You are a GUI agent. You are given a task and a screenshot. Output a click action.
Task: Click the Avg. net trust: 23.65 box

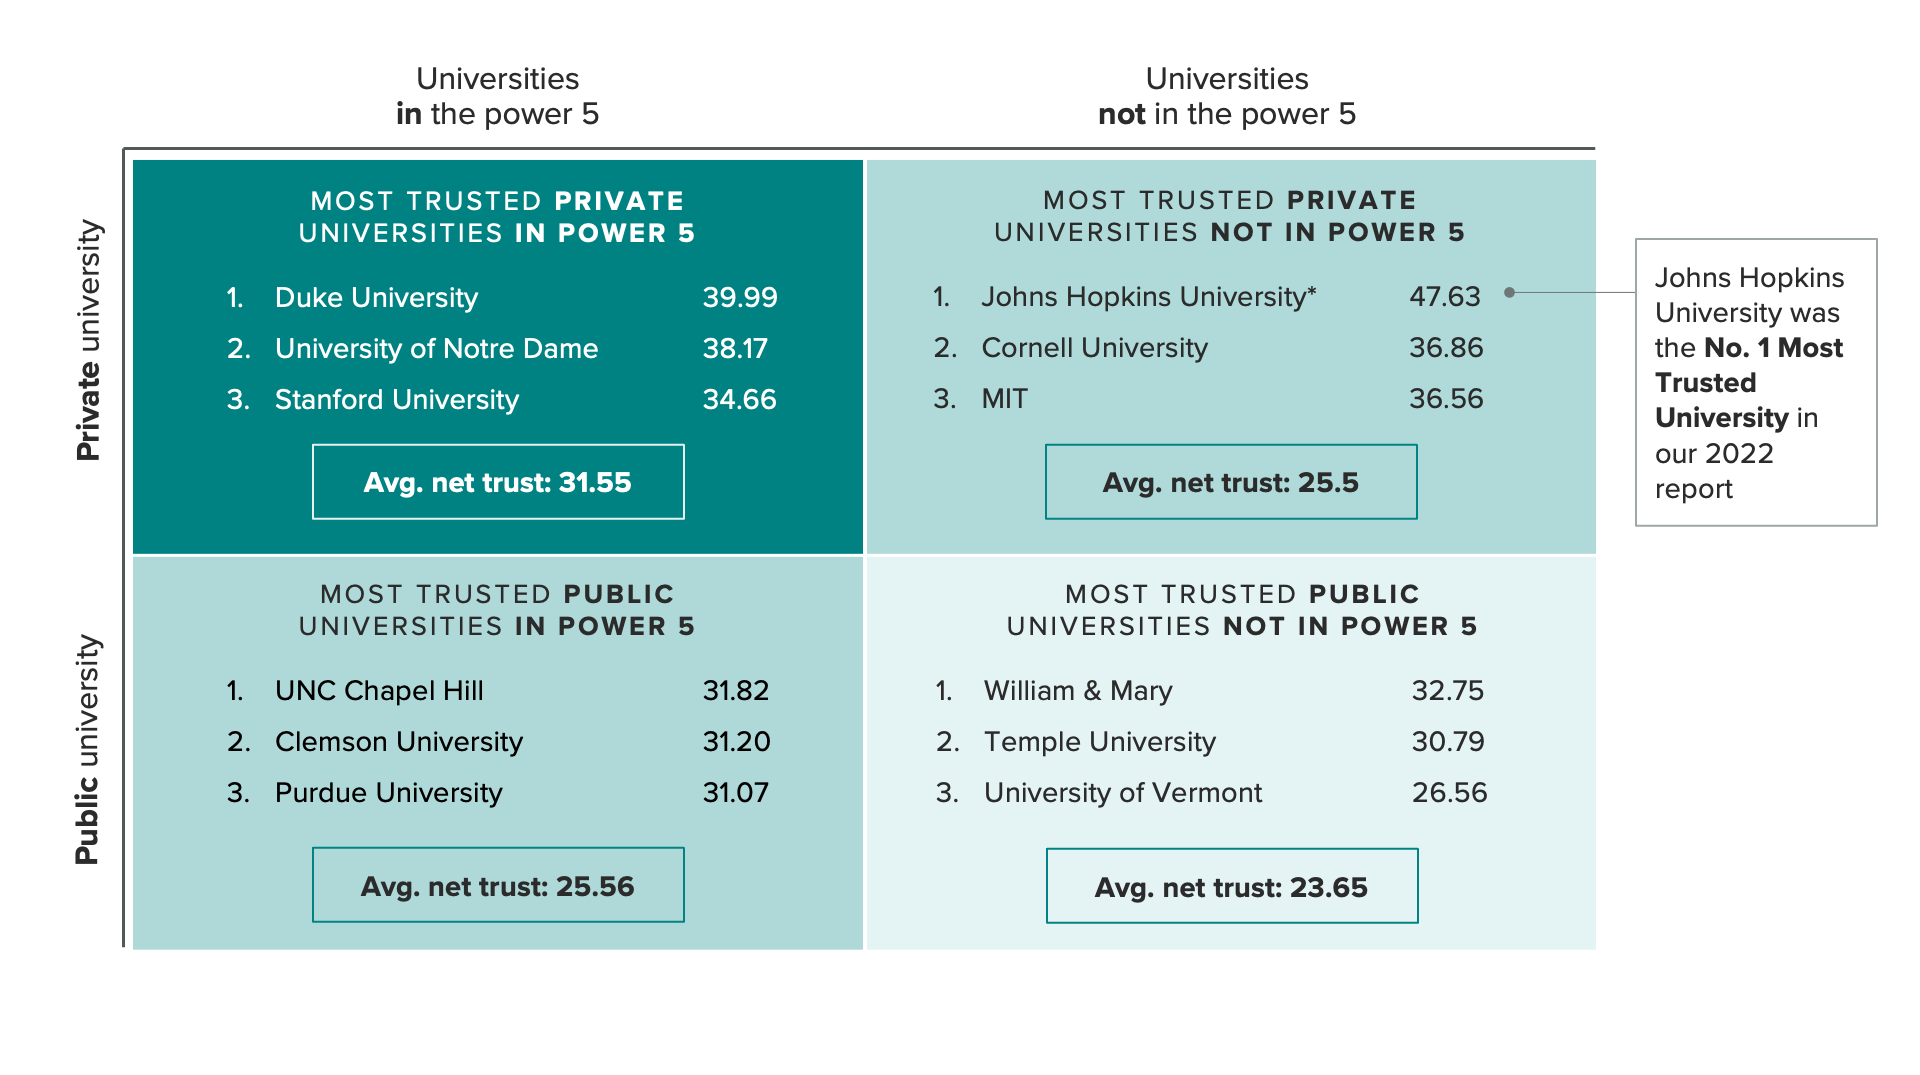click(x=1231, y=887)
